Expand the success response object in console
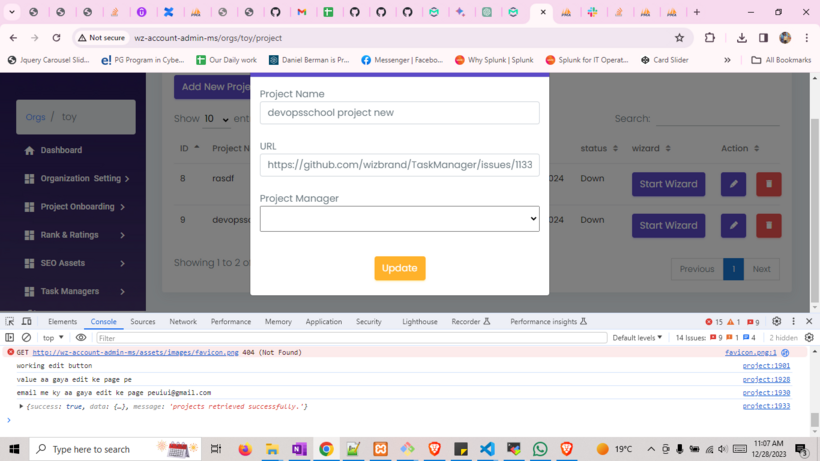 click(21, 406)
